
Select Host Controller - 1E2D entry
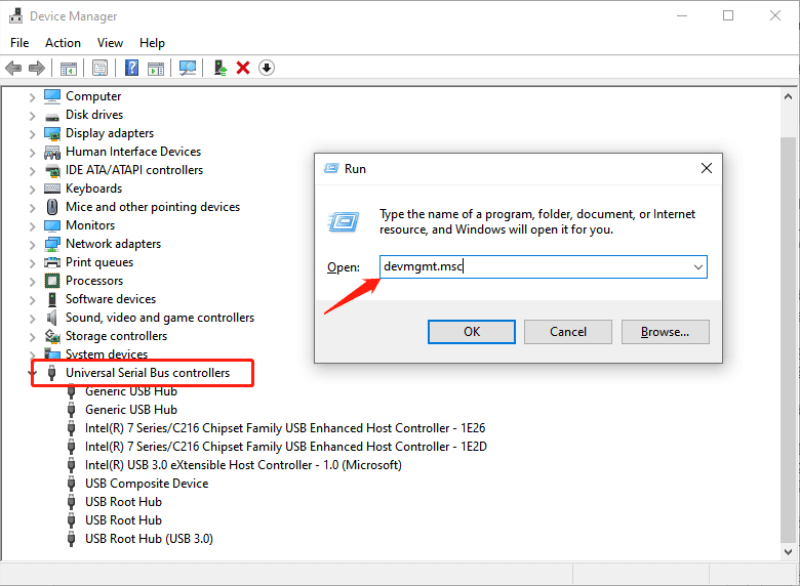click(286, 446)
